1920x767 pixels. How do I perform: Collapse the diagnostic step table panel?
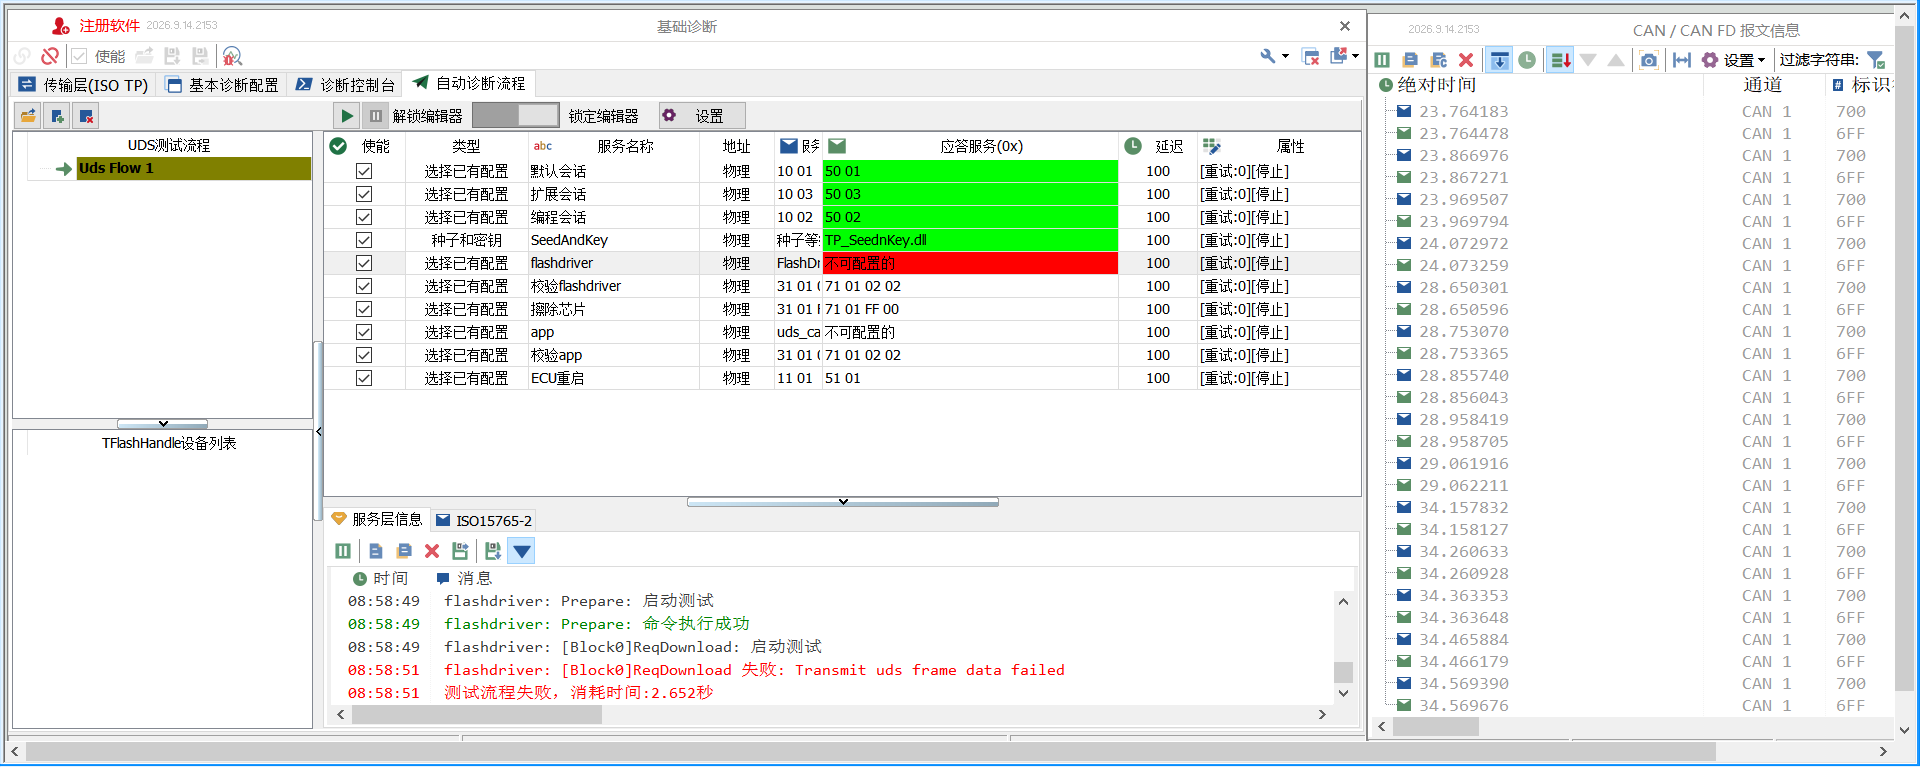[843, 502]
